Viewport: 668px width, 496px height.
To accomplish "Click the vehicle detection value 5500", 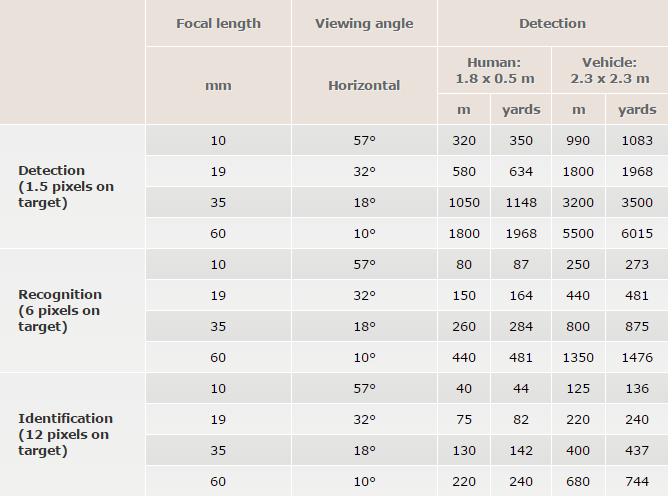I will [x=579, y=233].
